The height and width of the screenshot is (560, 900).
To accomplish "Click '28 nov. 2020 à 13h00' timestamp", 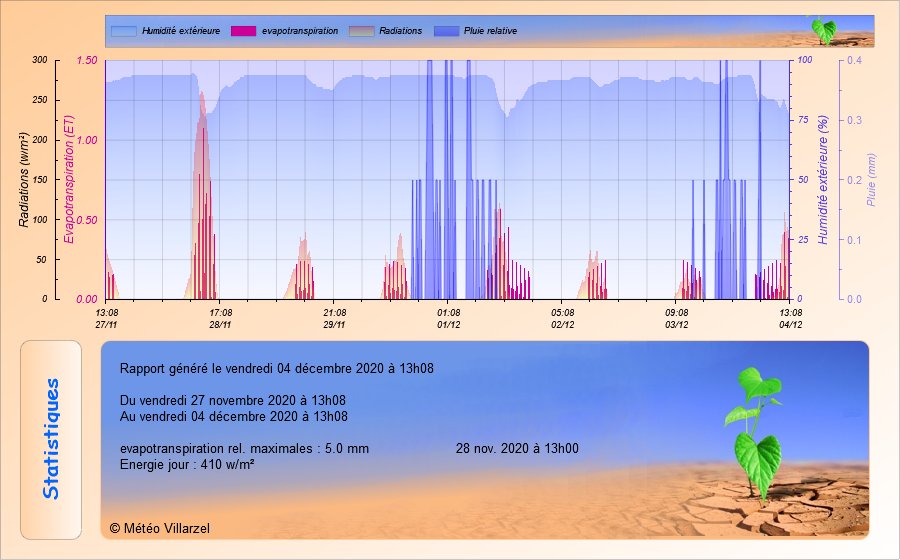I will click(517, 449).
